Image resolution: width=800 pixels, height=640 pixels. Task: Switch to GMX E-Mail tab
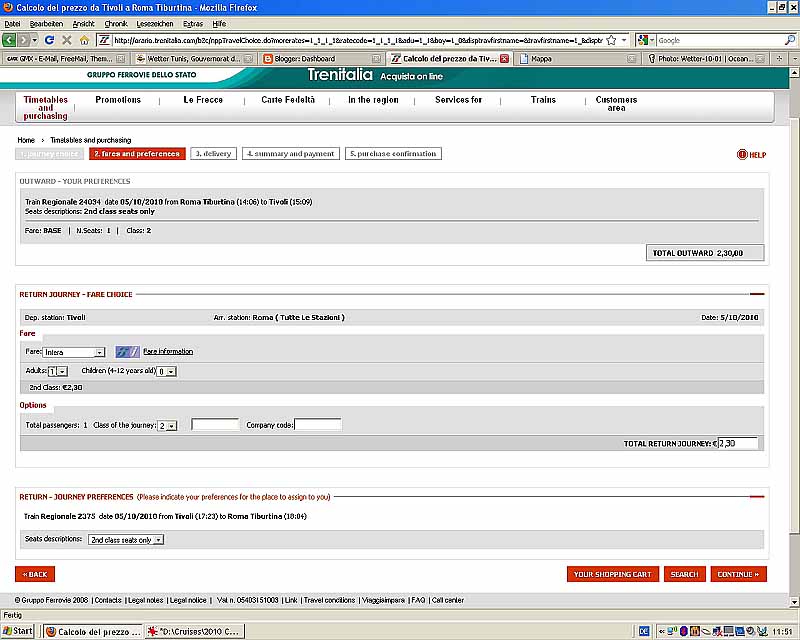(65, 59)
